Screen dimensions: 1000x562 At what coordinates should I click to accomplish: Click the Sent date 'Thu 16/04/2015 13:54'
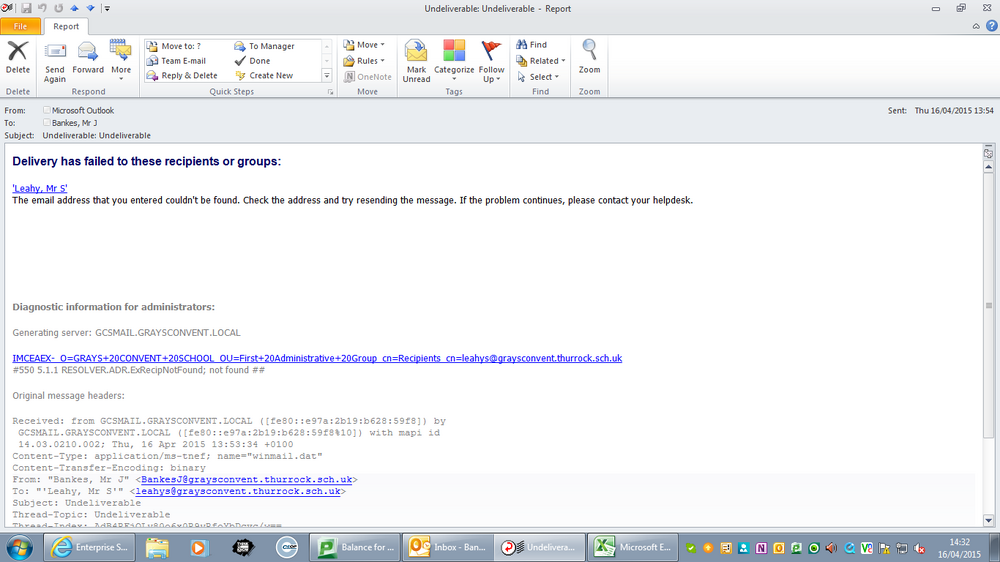[x=954, y=110]
